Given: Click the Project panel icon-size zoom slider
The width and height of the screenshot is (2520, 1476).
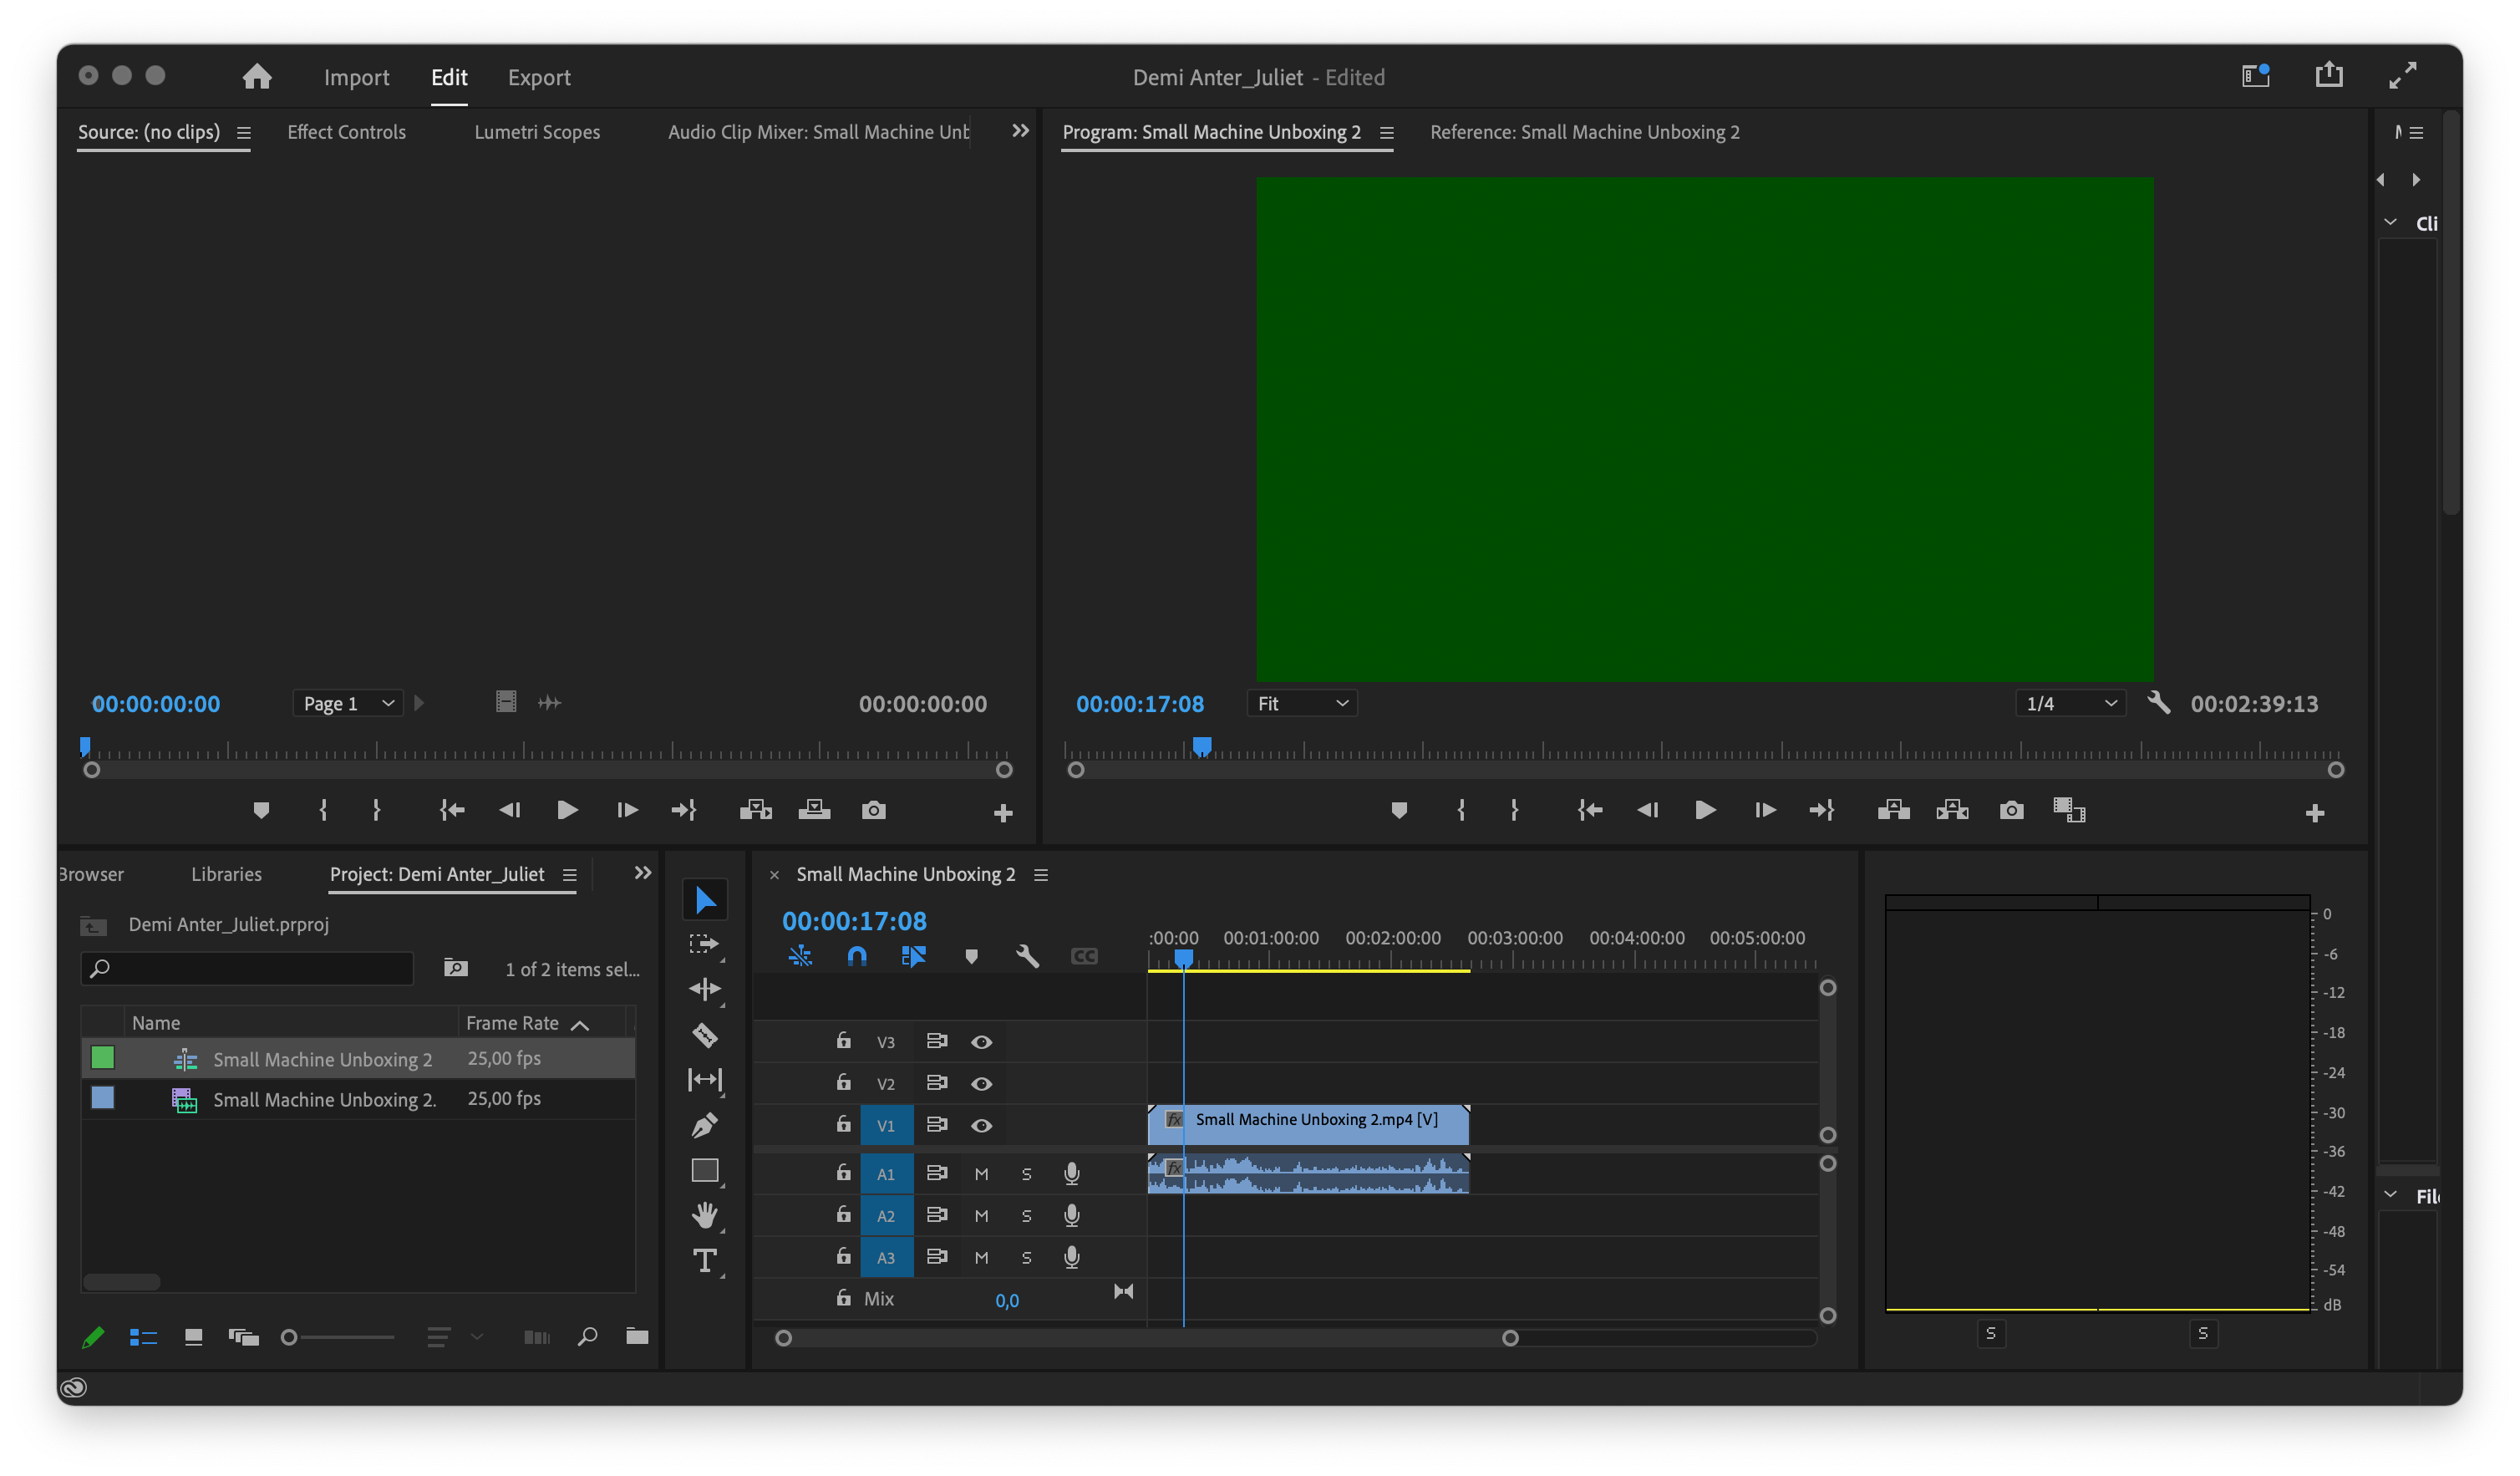Looking at the screenshot, I should tap(340, 1337).
